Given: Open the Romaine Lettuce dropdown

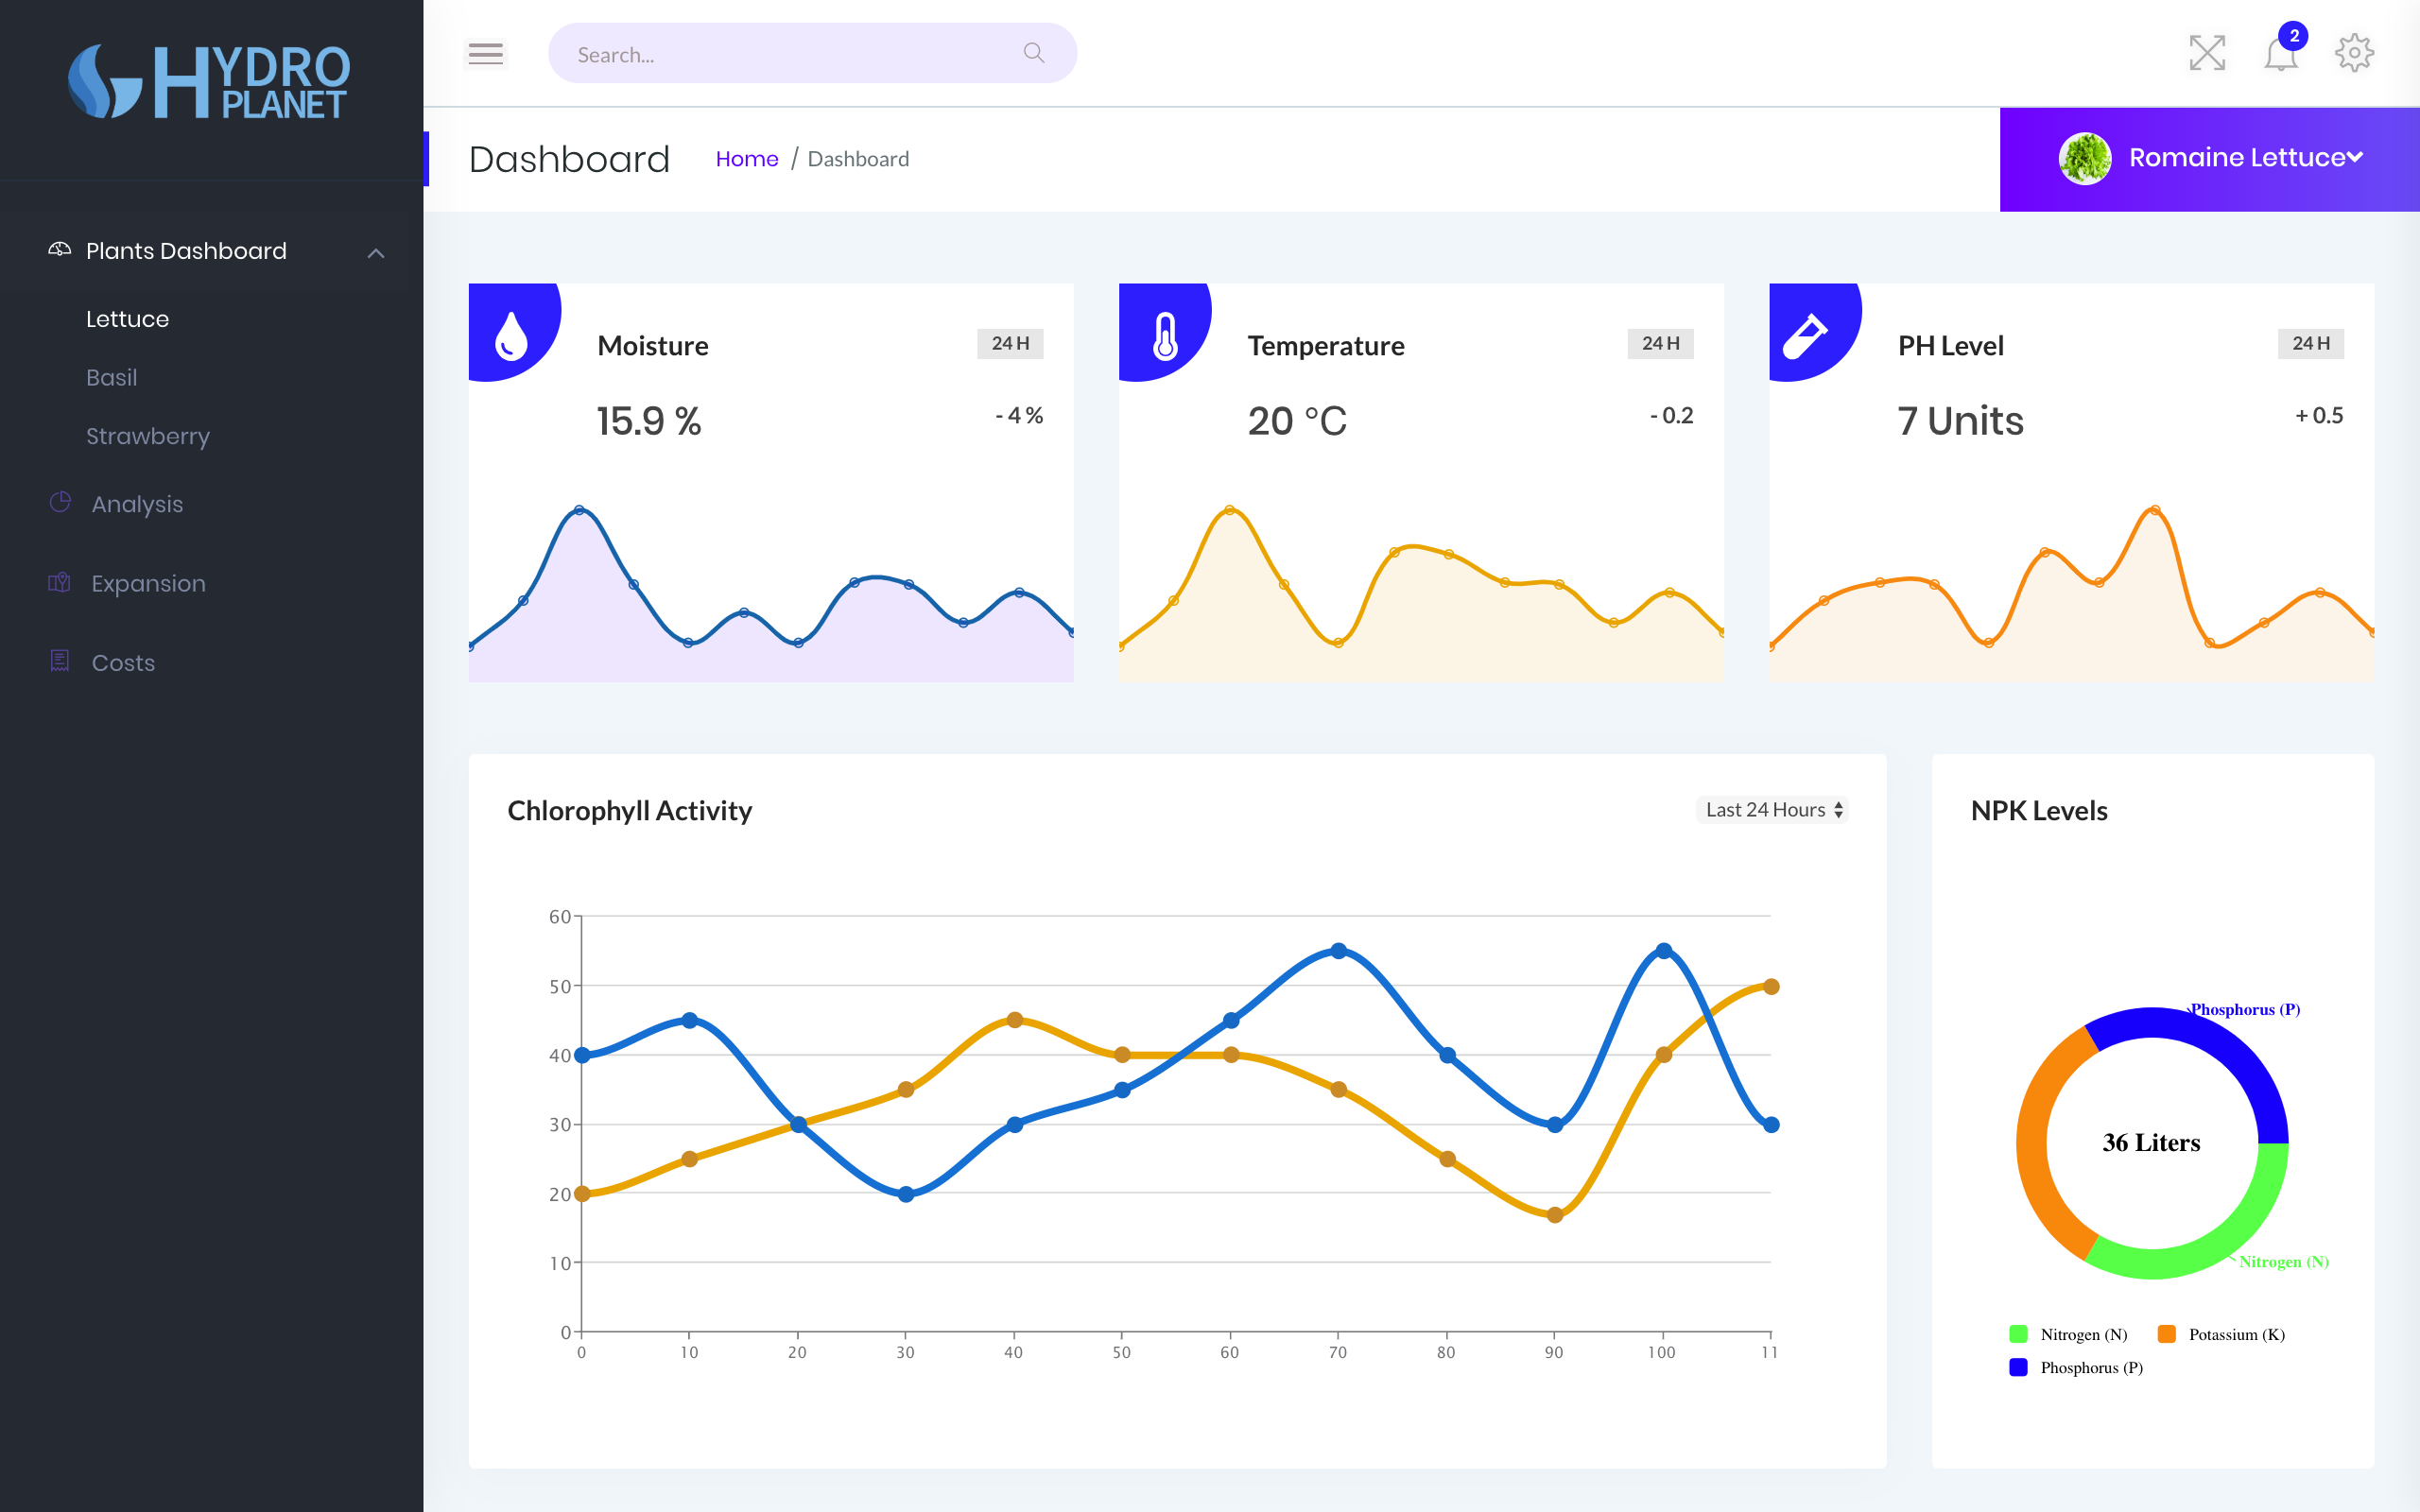Looking at the screenshot, I should click(x=2209, y=158).
